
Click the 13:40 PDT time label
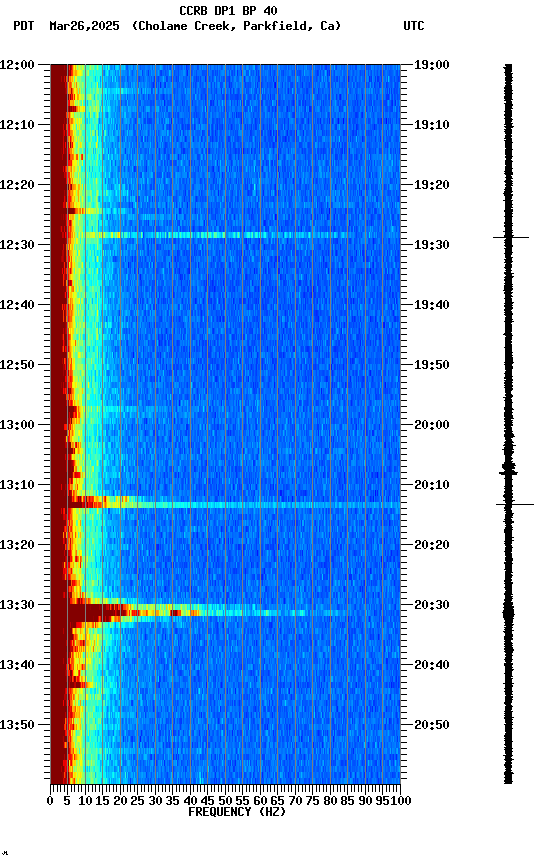click(17, 666)
